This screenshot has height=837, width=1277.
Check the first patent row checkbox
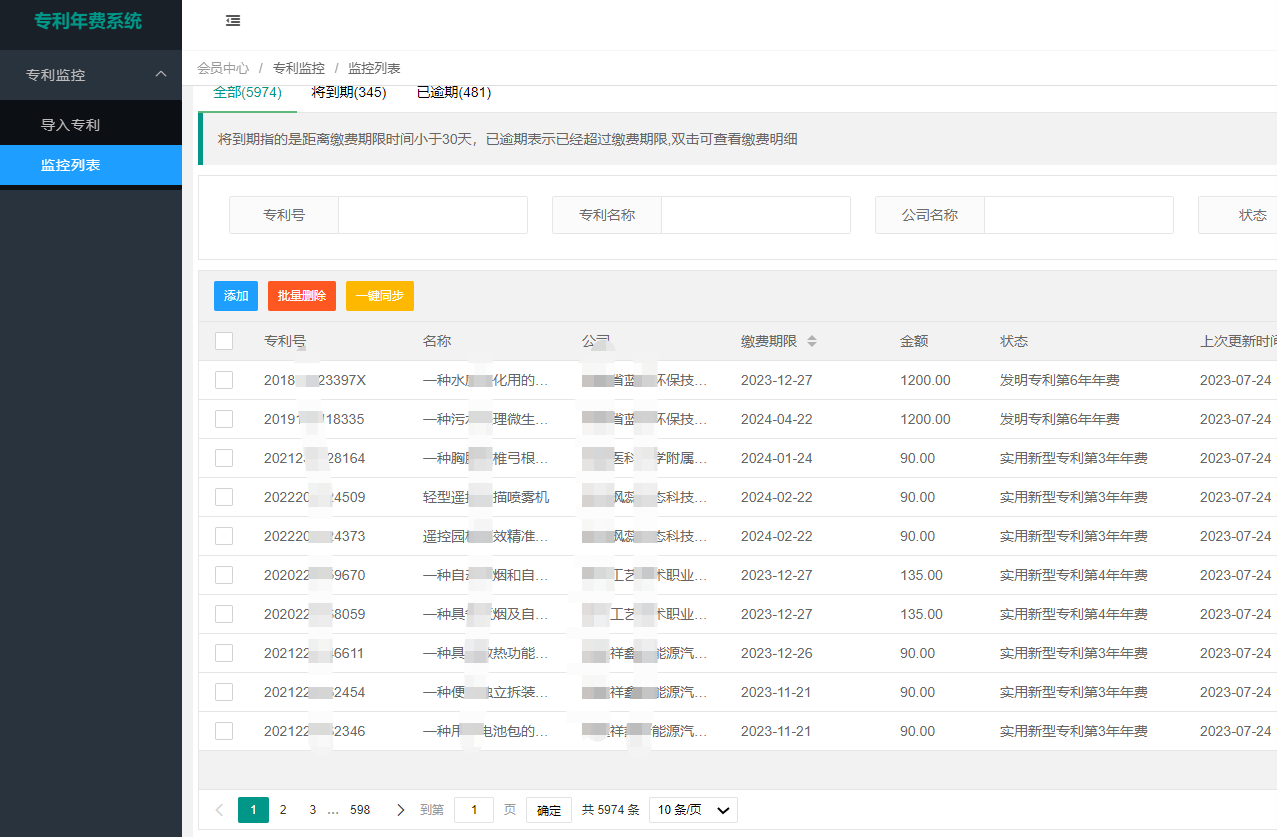pyautogui.click(x=224, y=380)
